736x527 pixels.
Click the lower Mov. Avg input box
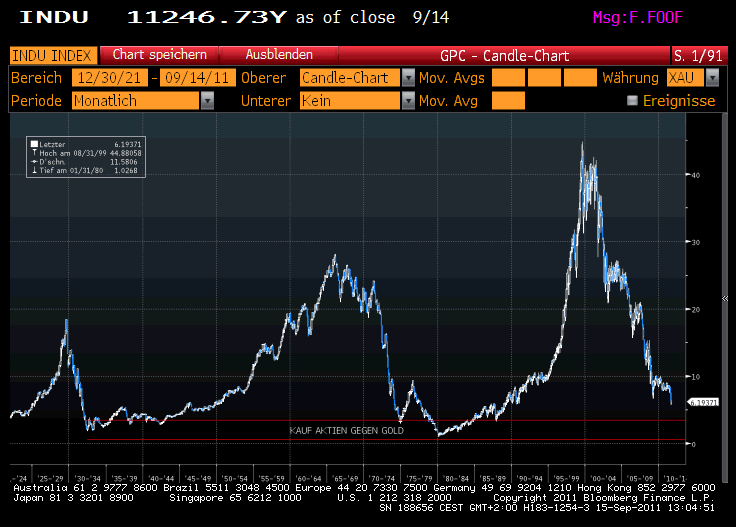point(508,101)
